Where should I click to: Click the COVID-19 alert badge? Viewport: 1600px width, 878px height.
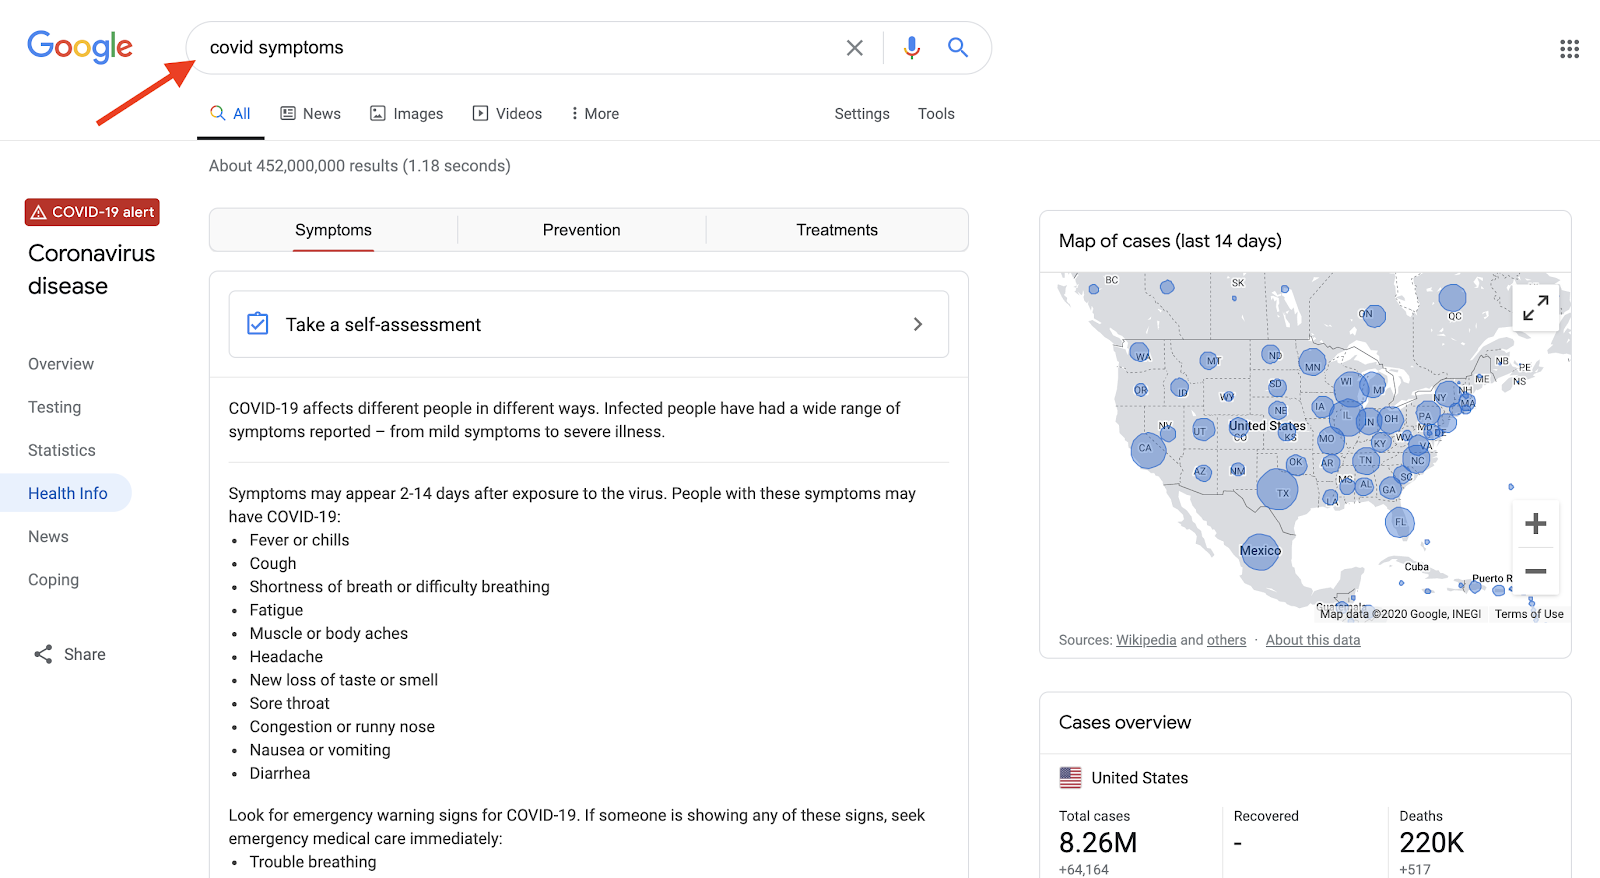[92, 212]
